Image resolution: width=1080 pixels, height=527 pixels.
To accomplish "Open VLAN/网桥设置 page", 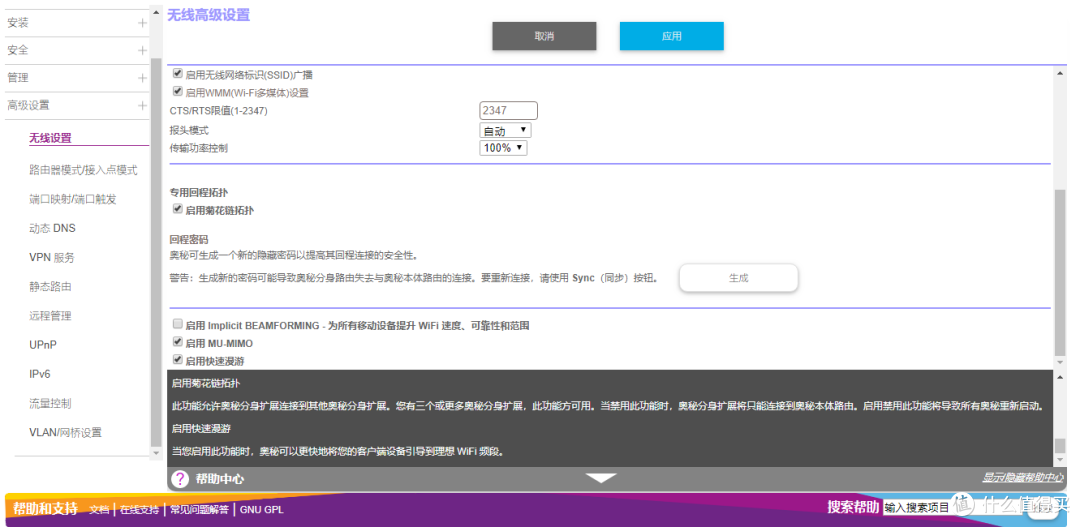I will click(65, 432).
